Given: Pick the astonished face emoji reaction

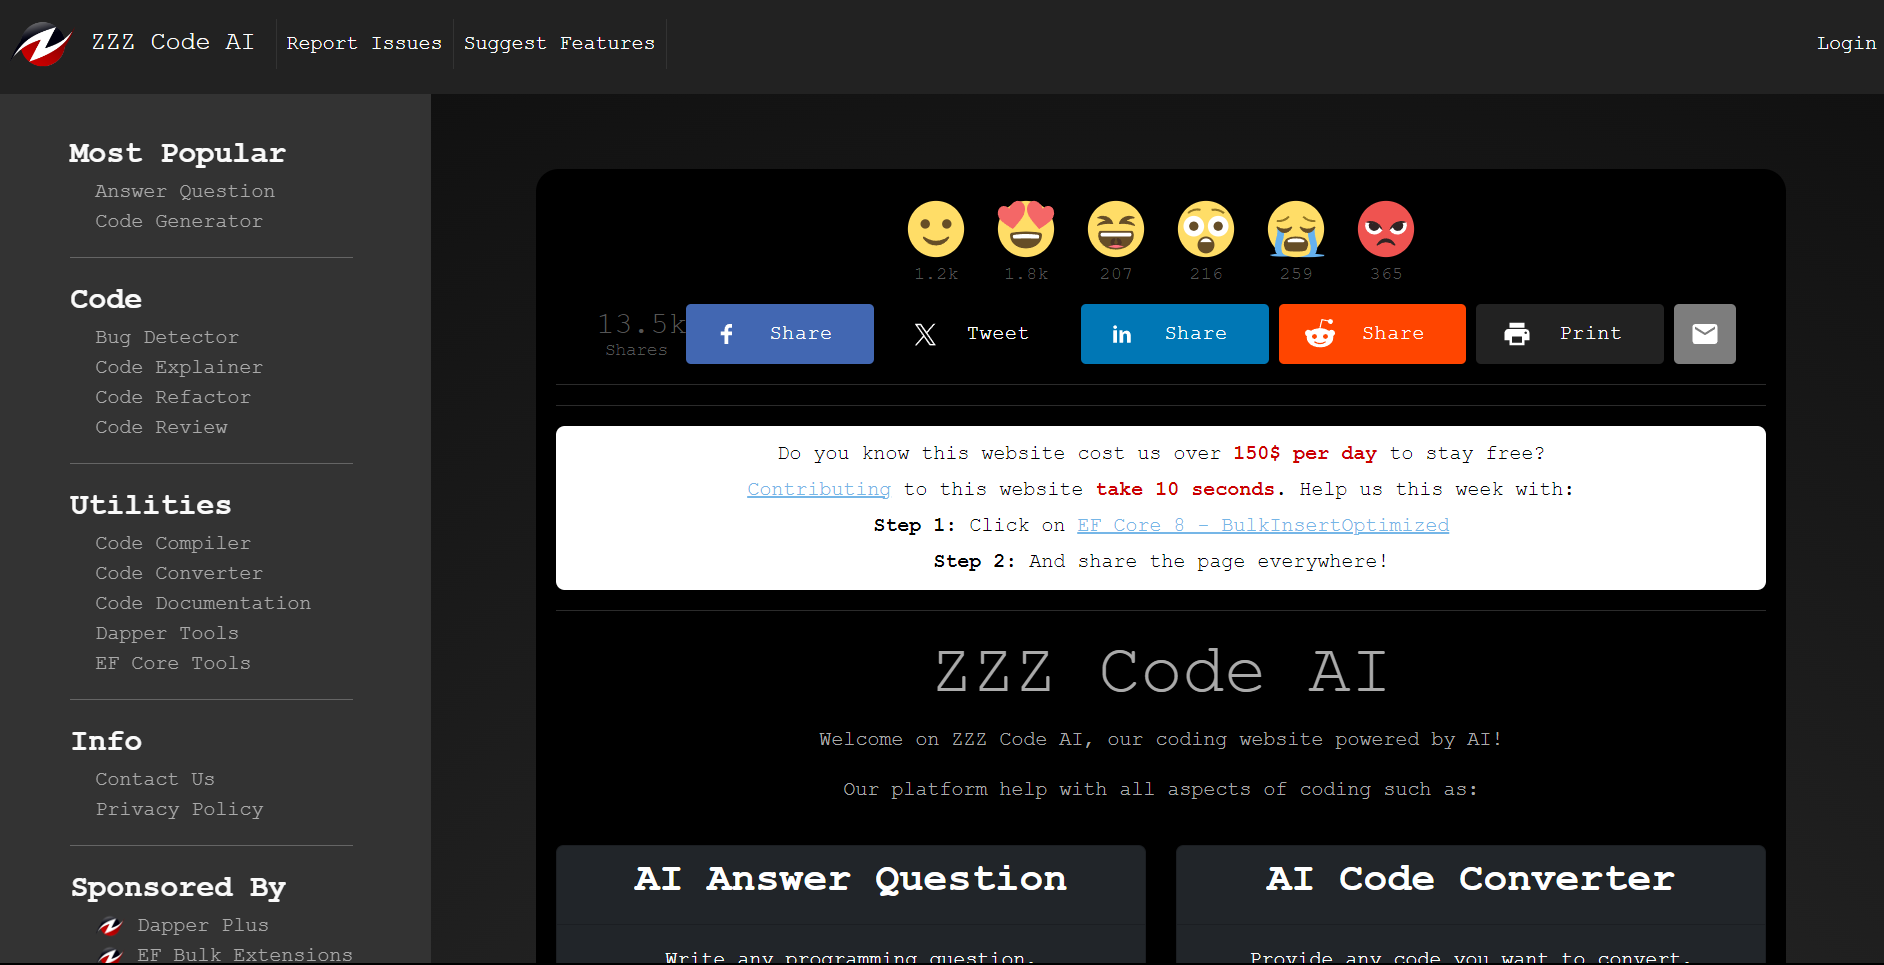Looking at the screenshot, I should click(1205, 229).
